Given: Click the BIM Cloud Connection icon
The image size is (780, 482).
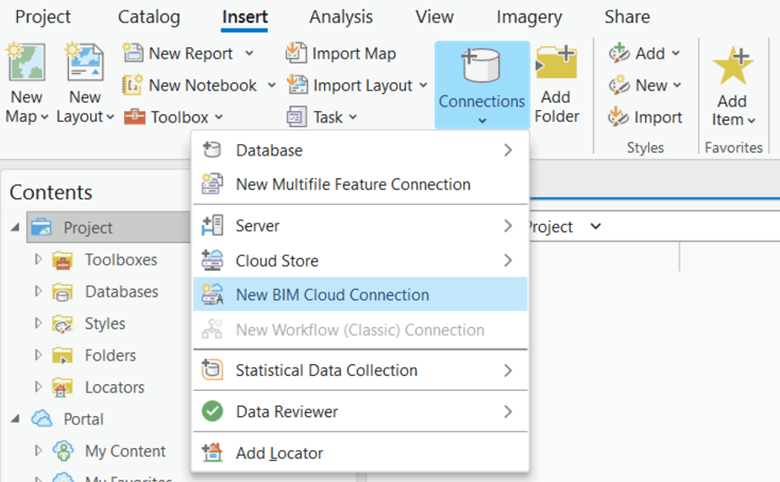Looking at the screenshot, I should tap(212, 294).
